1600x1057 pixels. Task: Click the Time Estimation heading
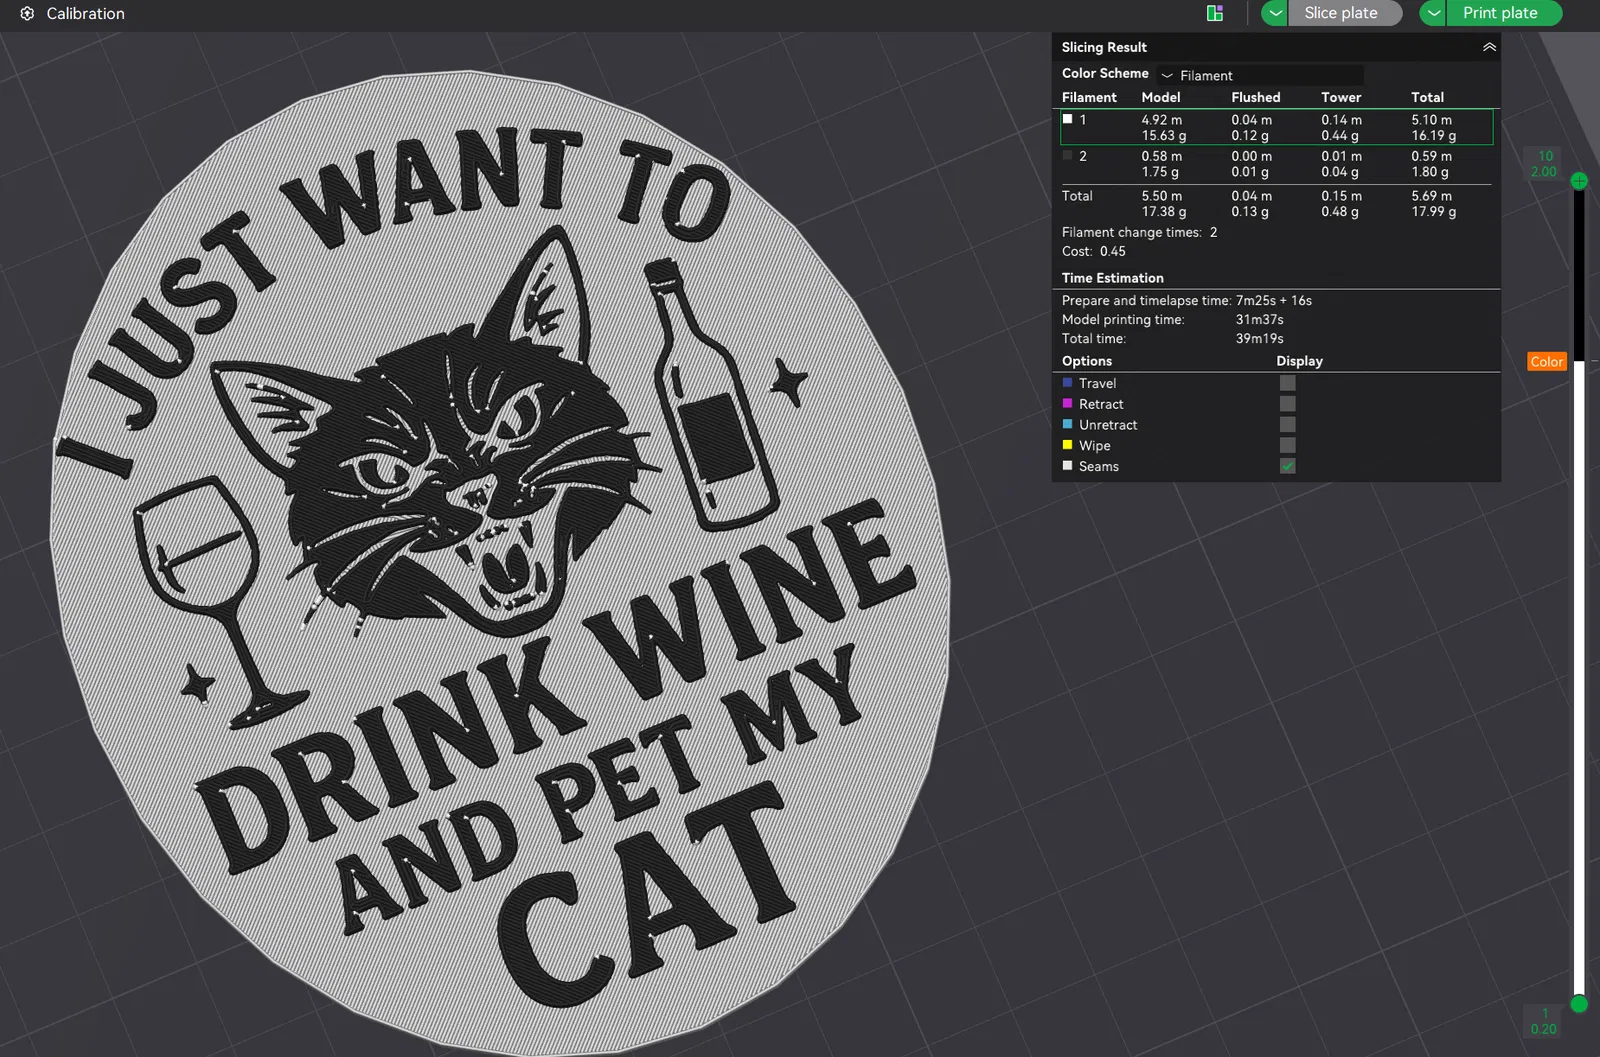[1113, 278]
